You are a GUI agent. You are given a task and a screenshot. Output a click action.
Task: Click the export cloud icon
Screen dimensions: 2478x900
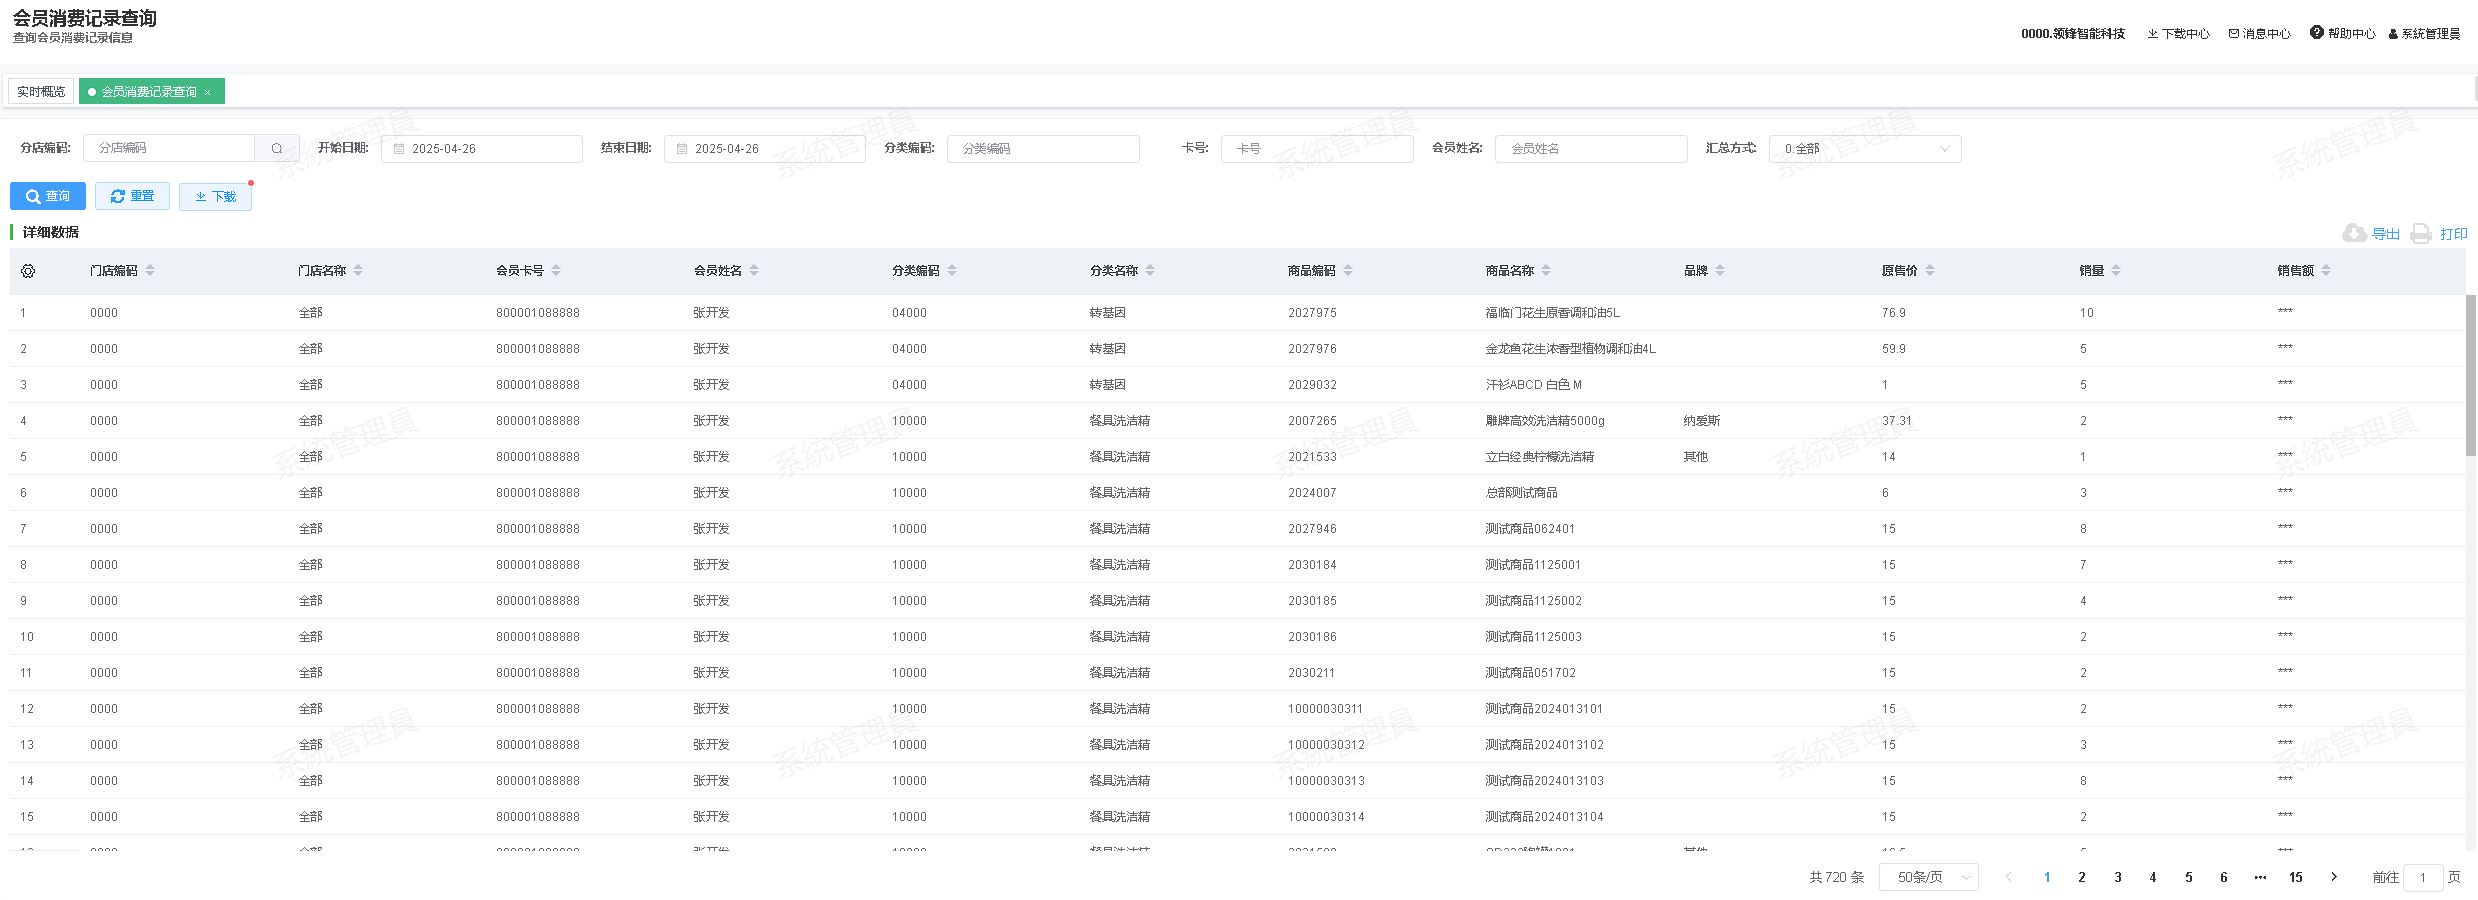pyautogui.click(x=2354, y=233)
